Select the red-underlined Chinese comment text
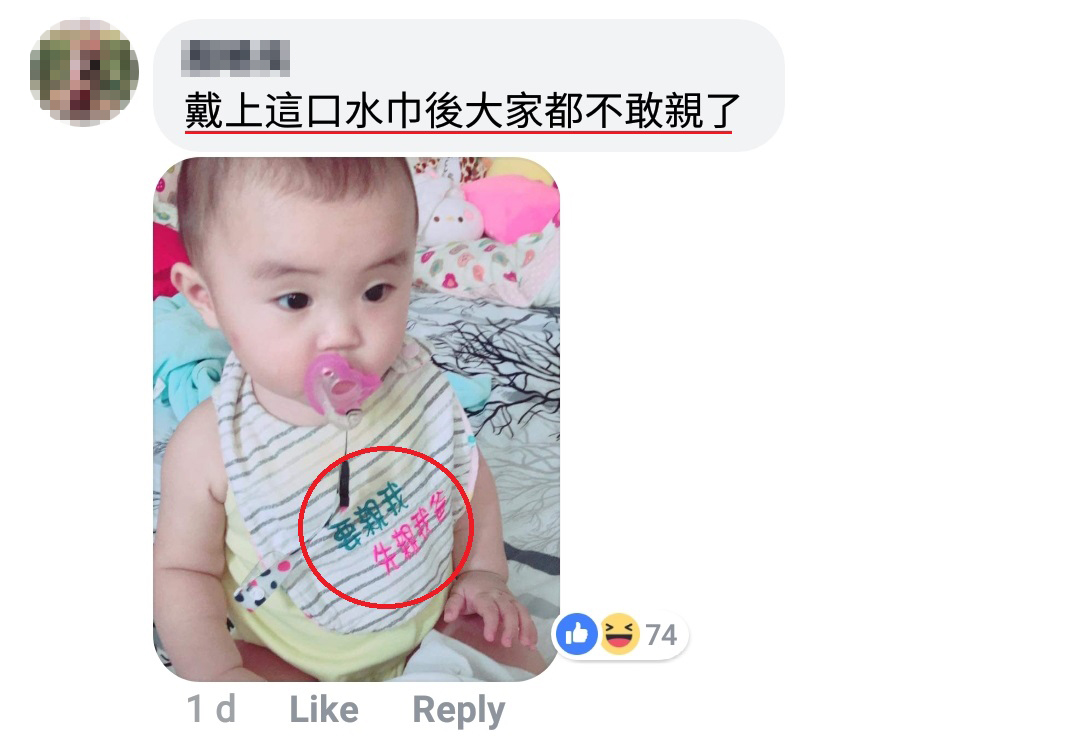 (461, 112)
